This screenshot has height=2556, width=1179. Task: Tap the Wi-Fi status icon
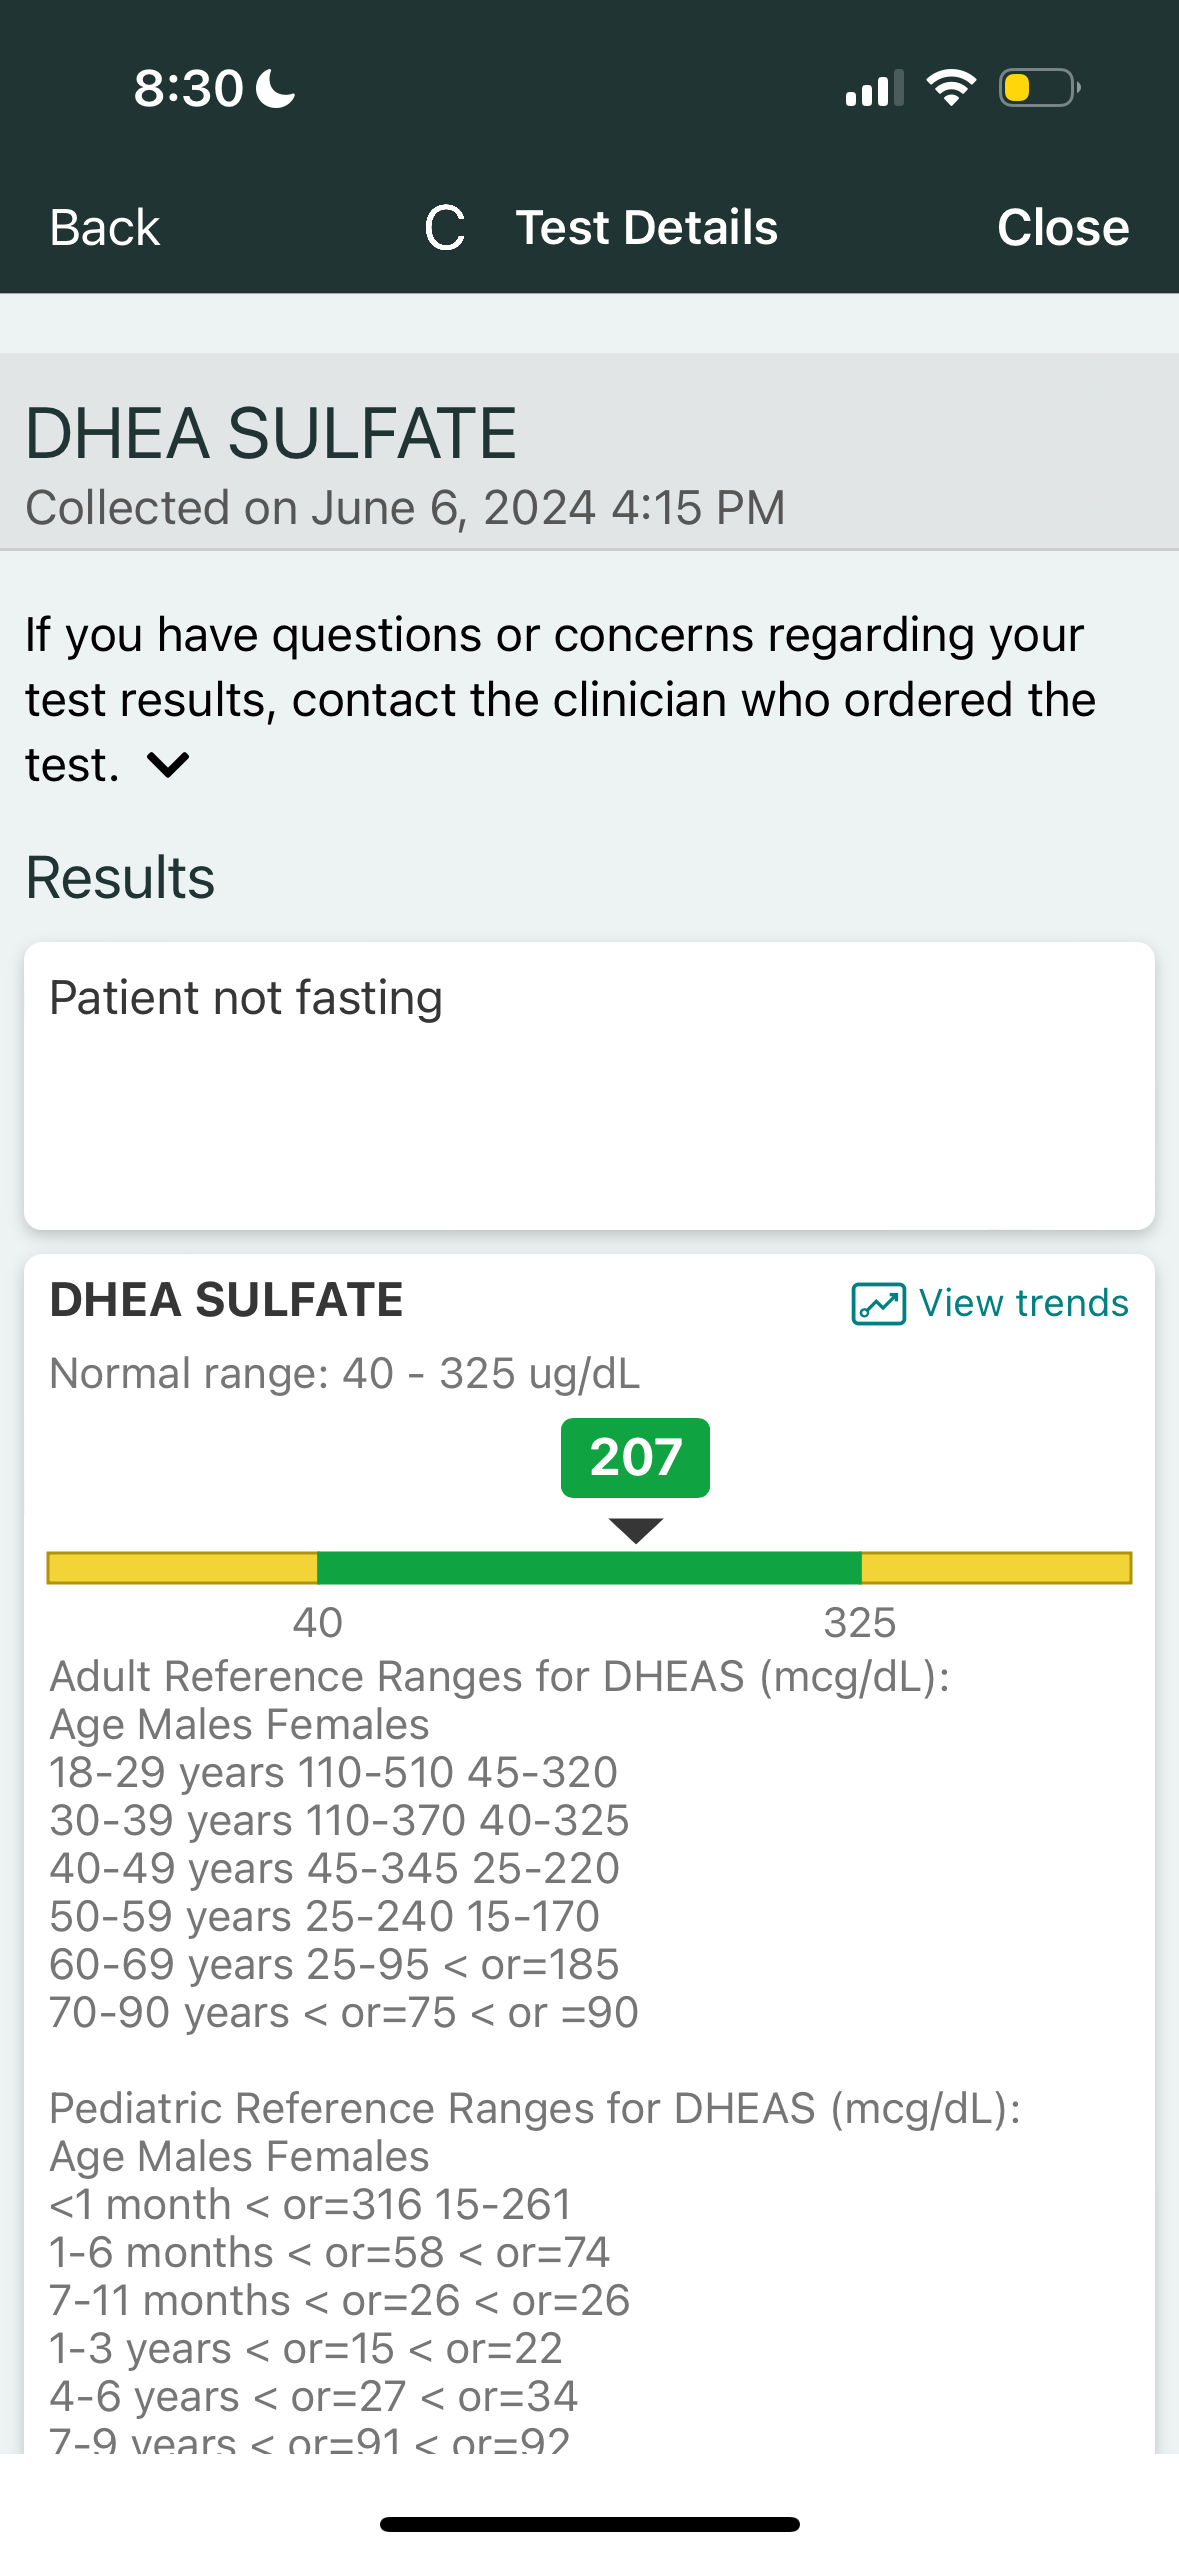pyautogui.click(x=950, y=88)
